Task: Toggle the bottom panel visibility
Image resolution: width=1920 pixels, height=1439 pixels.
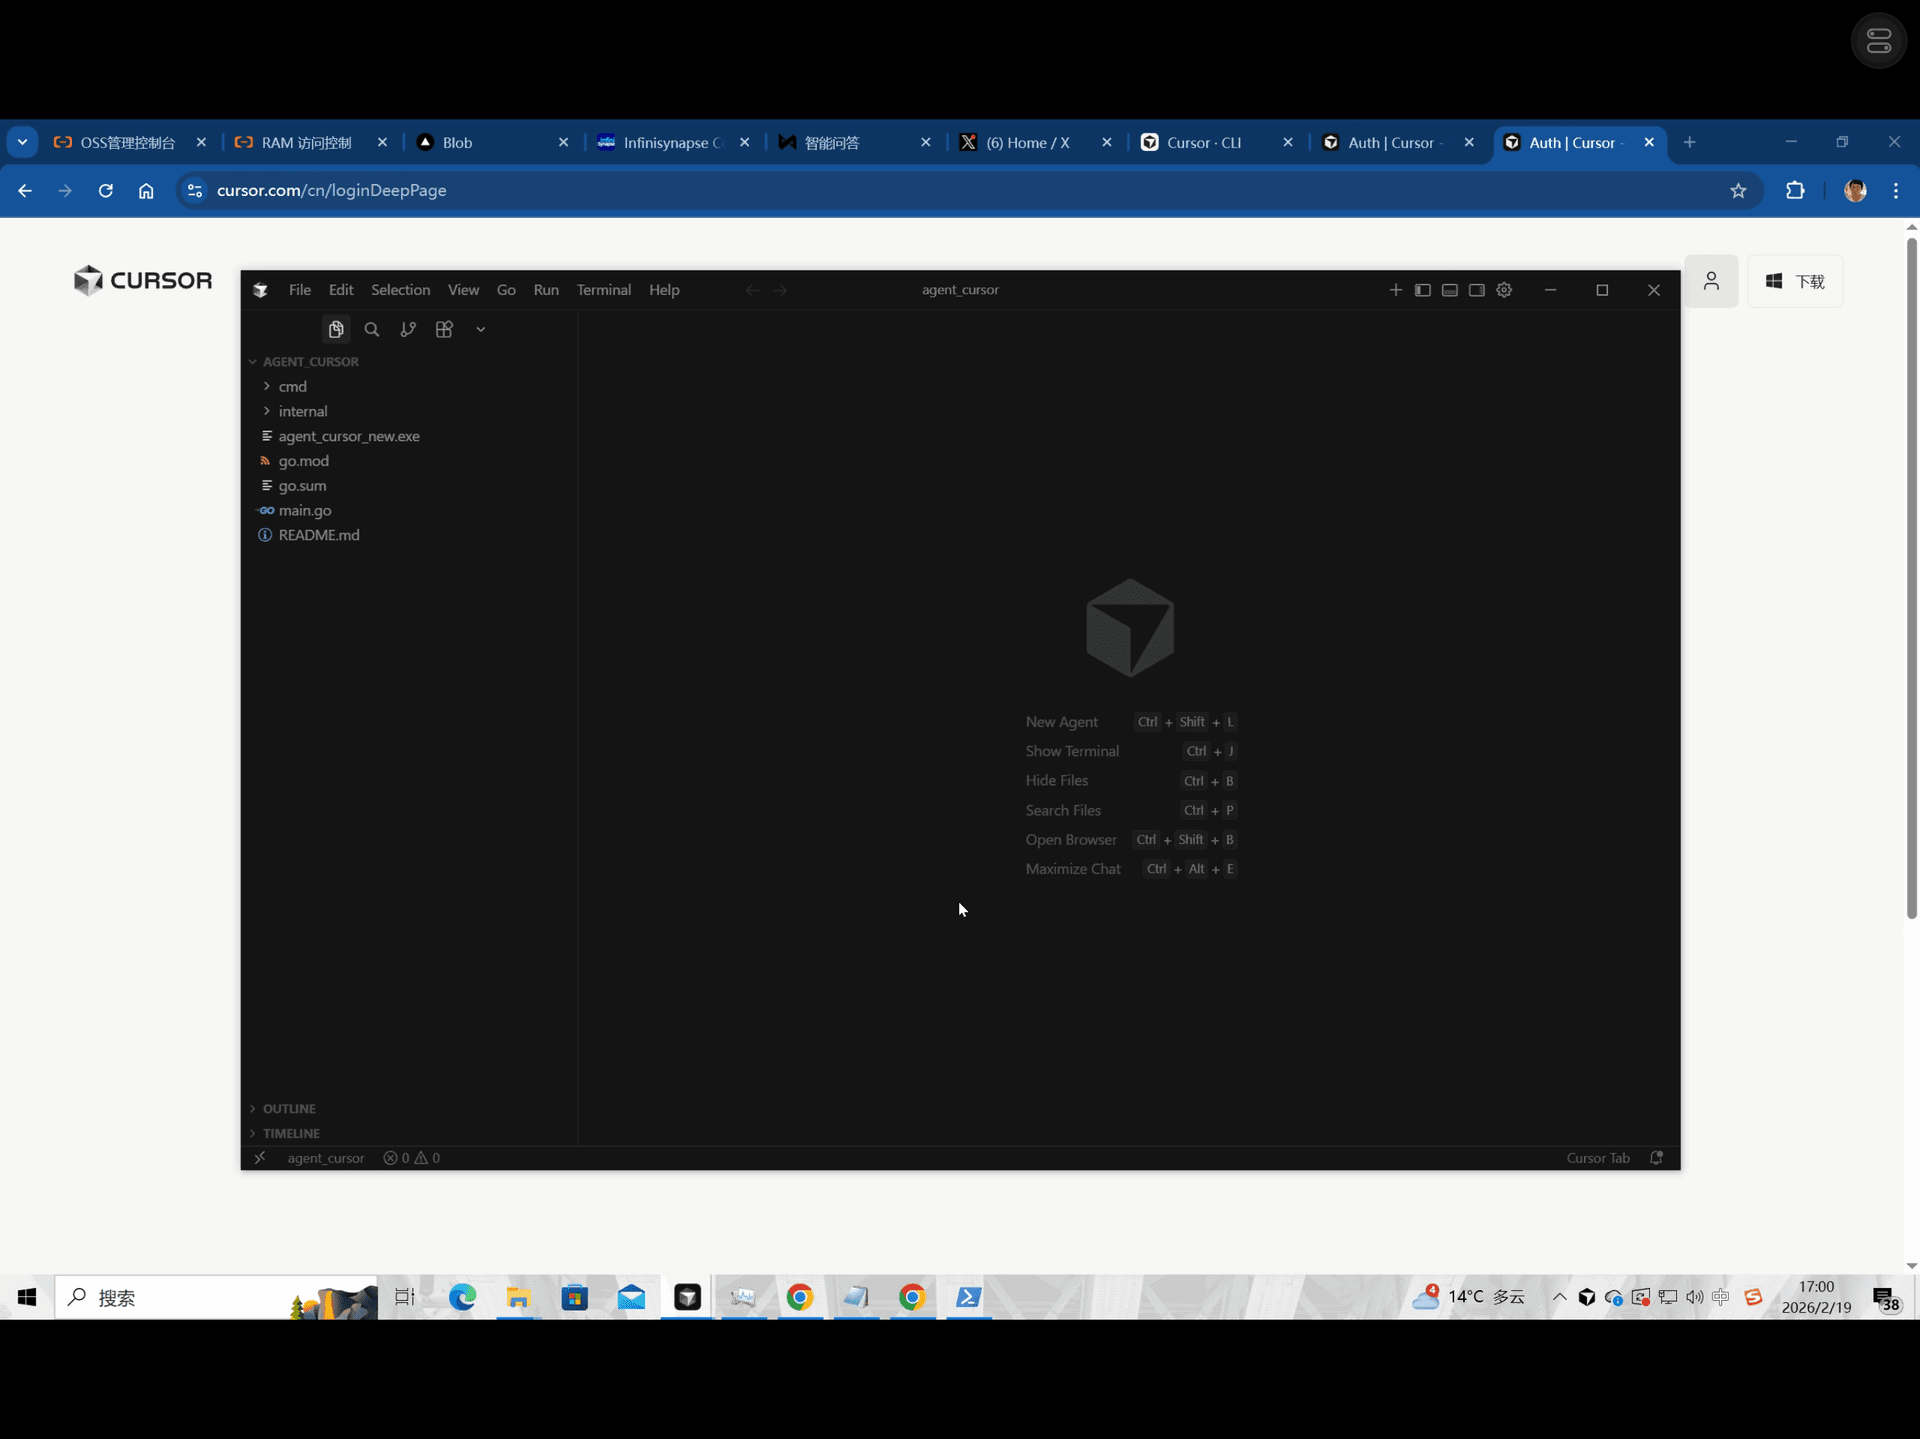Action: pyautogui.click(x=1449, y=290)
